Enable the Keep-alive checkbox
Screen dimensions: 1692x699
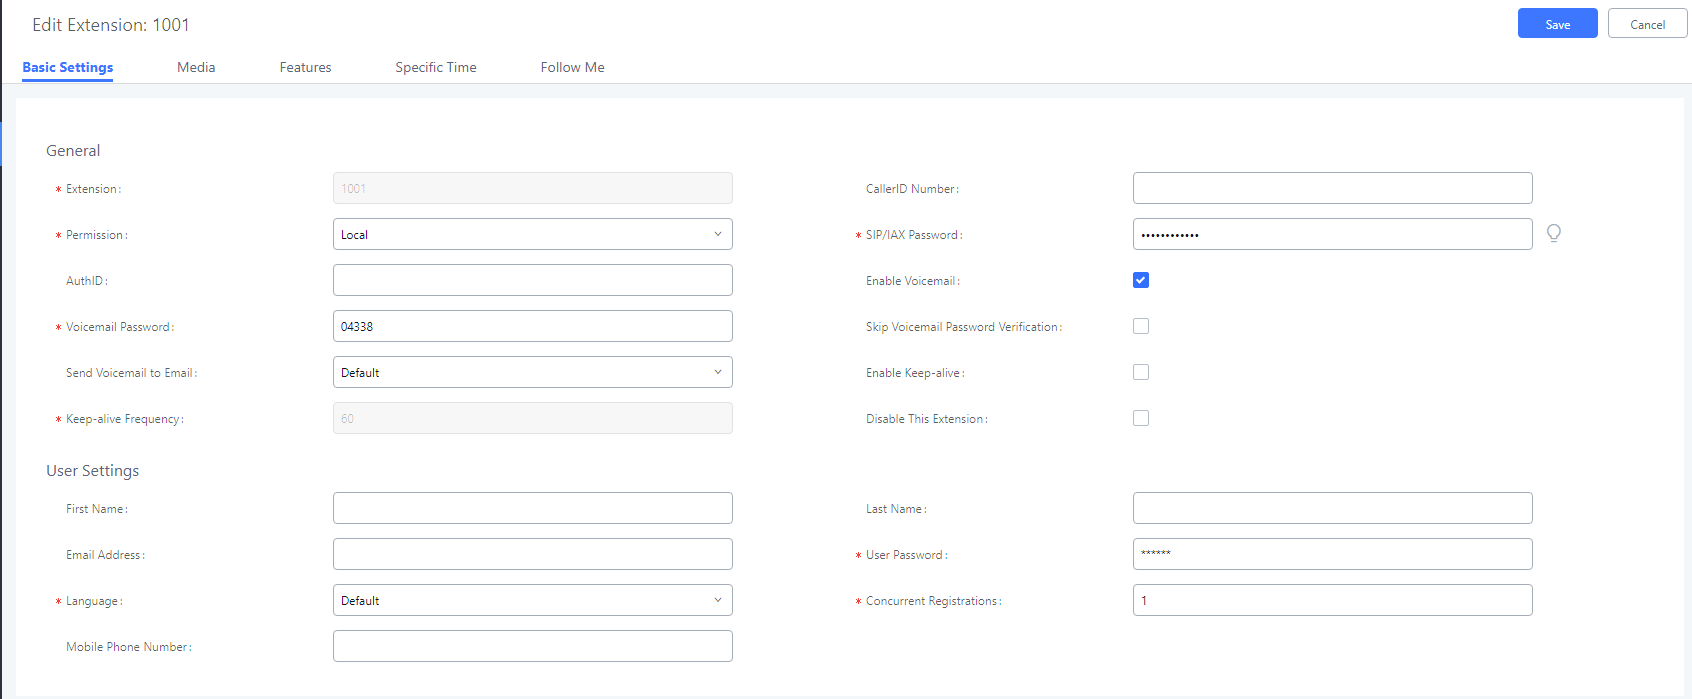tap(1141, 372)
